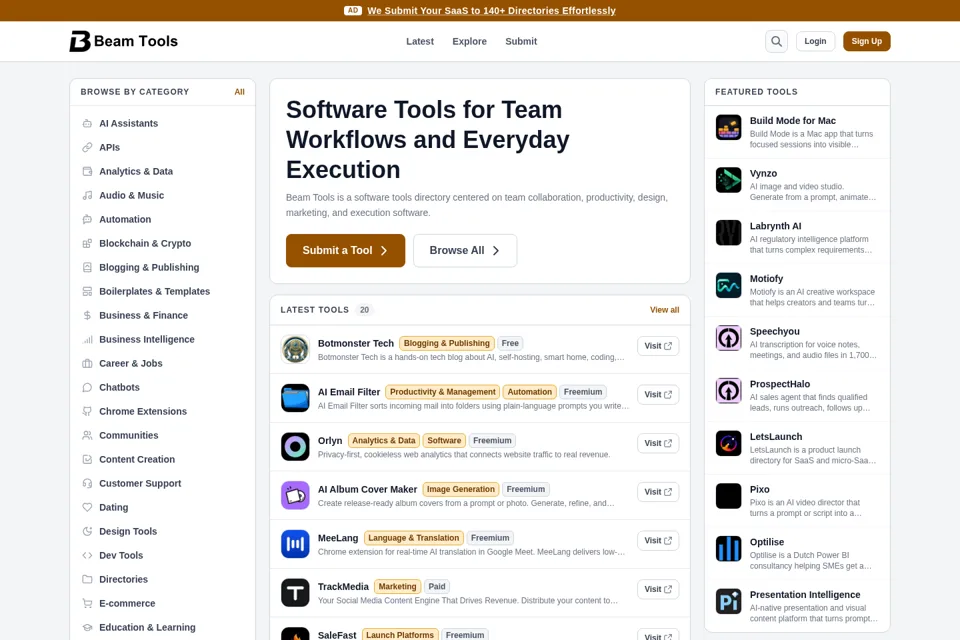Click the Dev Tools code brackets icon
960x640 pixels.
[x=87, y=555]
